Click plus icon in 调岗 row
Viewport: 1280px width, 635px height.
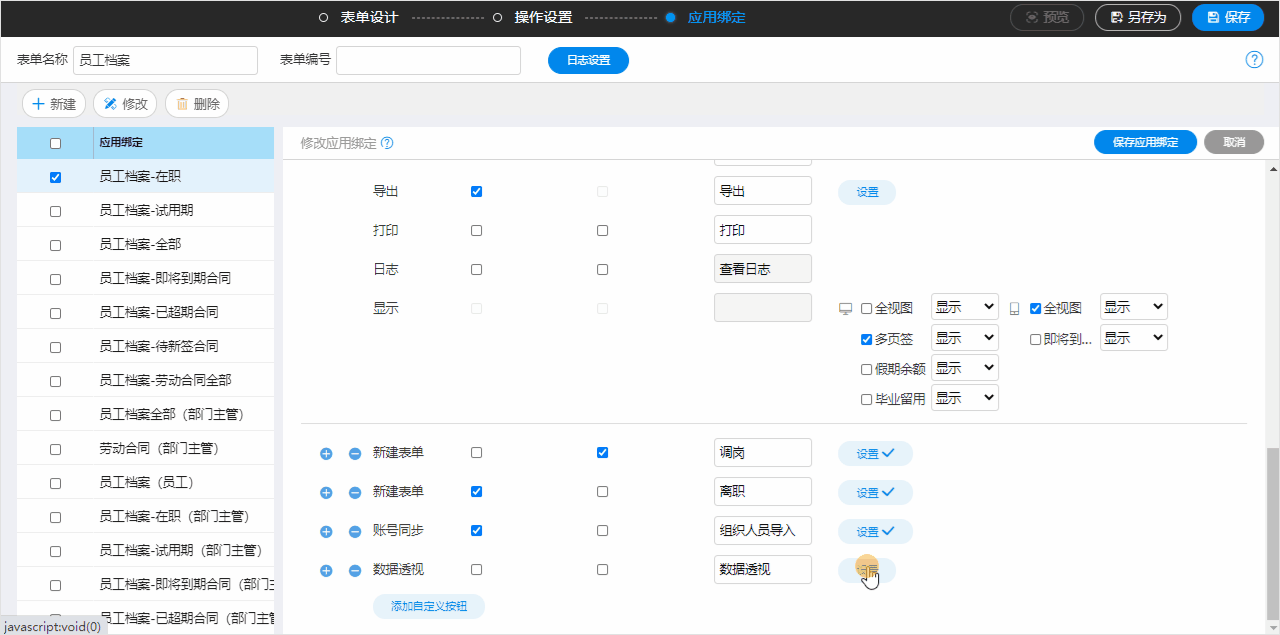[326, 454]
